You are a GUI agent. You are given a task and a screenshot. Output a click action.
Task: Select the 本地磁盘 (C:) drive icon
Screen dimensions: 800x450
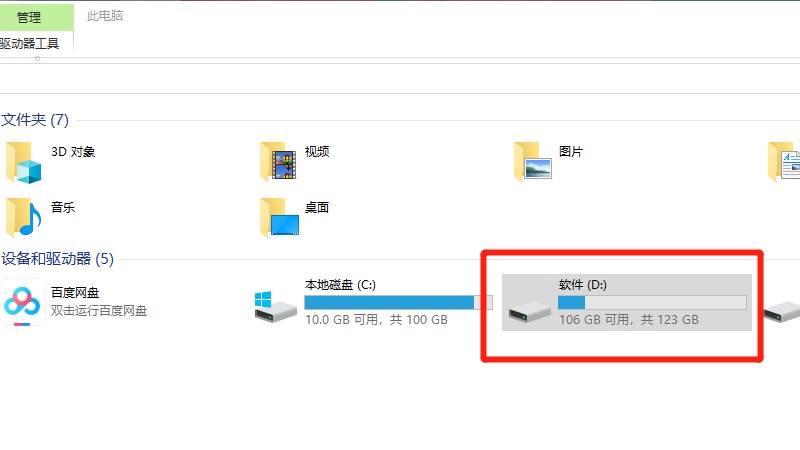[x=276, y=307]
